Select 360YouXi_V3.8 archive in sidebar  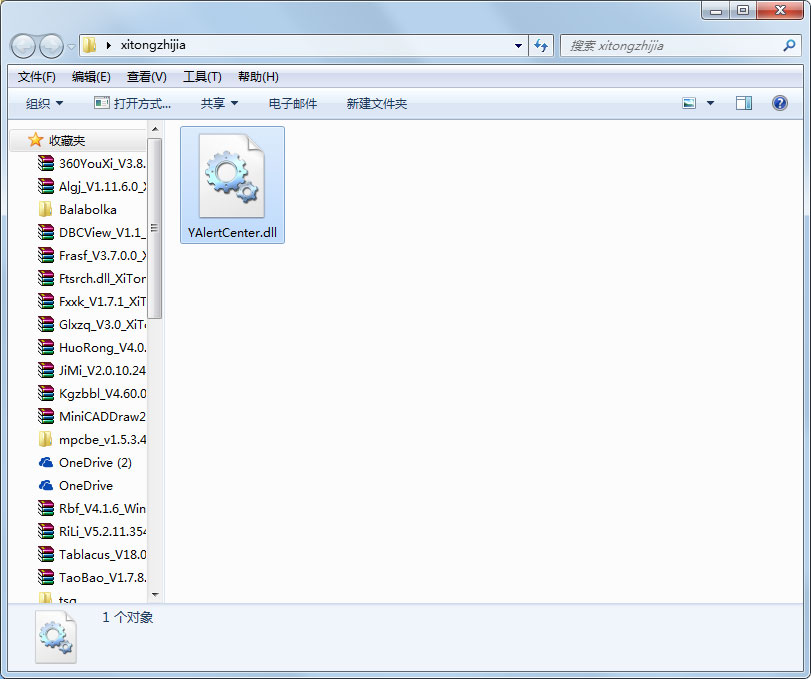pyautogui.click(x=91, y=163)
